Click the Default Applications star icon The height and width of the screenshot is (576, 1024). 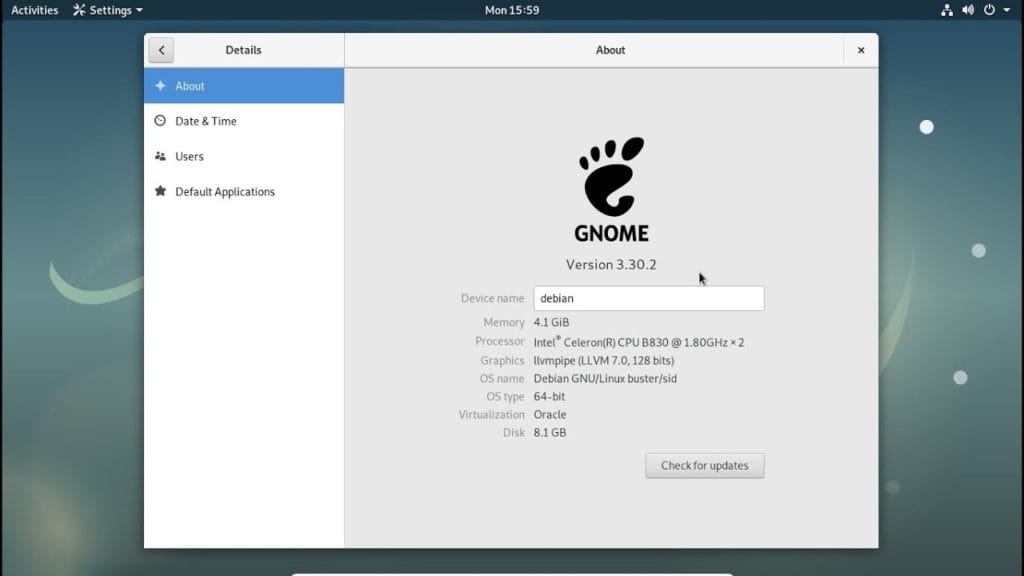(x=160, y=192)
